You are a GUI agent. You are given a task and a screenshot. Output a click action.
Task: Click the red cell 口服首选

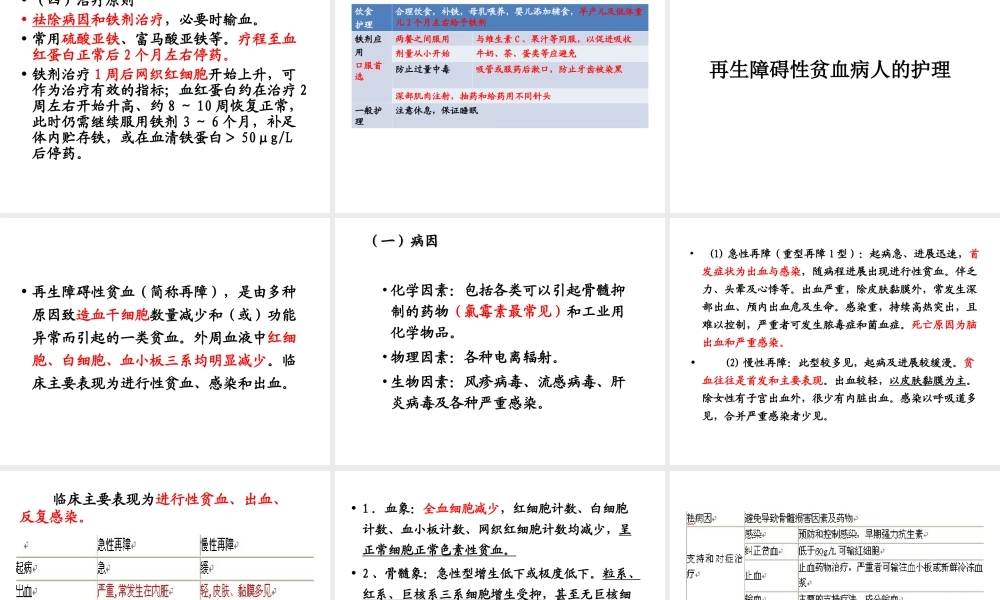point(371,71)
